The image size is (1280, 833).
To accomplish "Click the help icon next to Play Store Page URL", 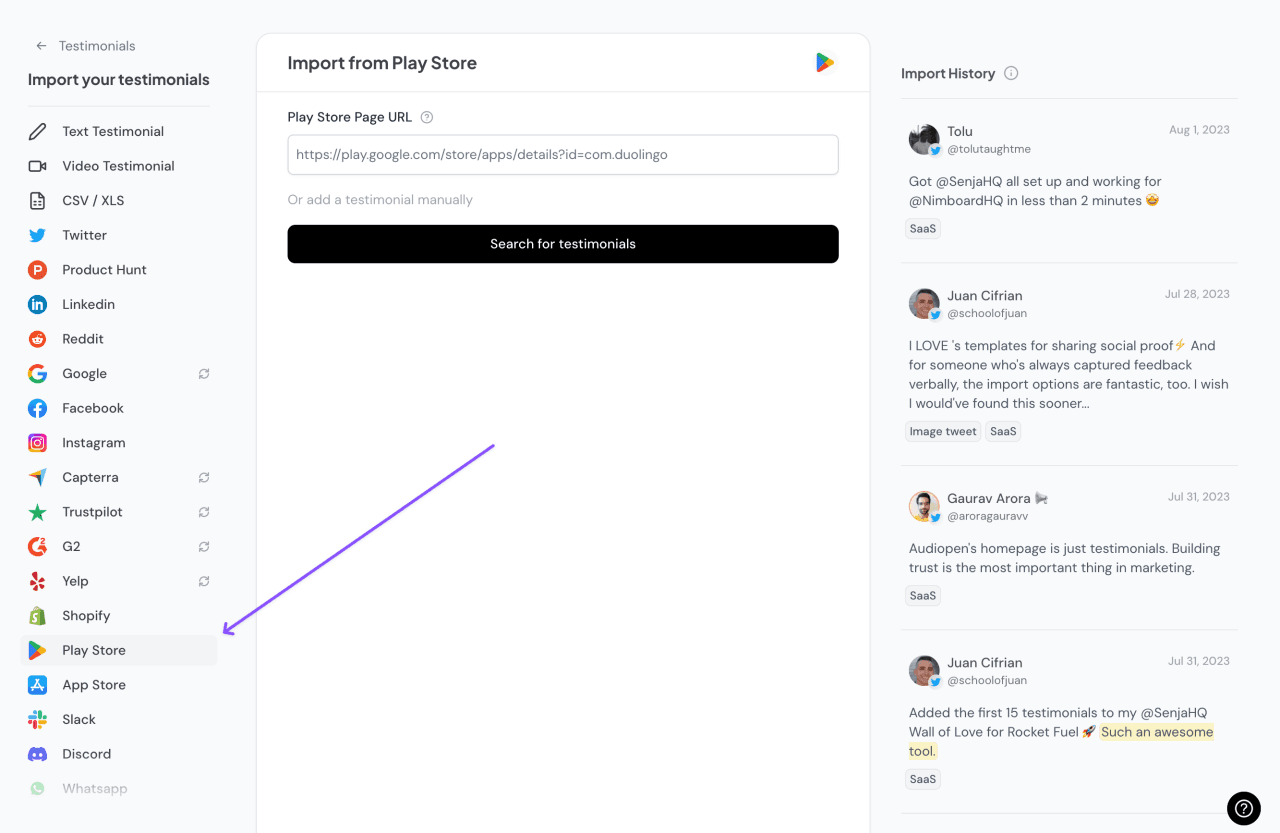I will (x=427, y=117).
